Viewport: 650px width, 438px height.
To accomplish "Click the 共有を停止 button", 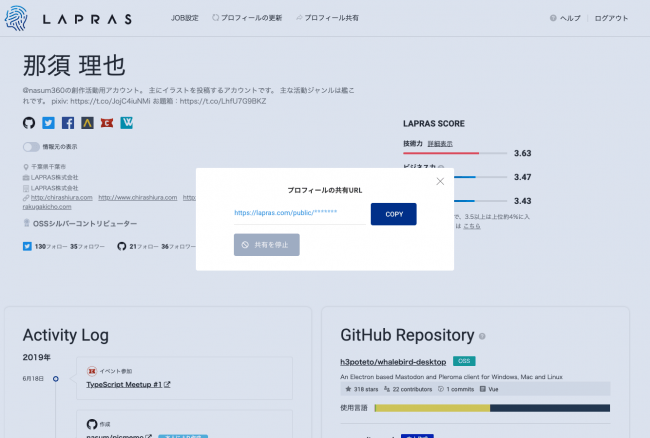I will tap(267, 244).
